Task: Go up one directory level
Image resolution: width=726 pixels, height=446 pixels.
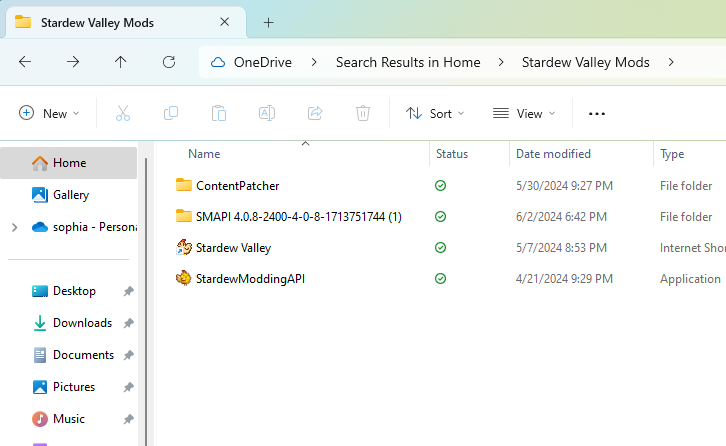Action: [x=121, y=62]
